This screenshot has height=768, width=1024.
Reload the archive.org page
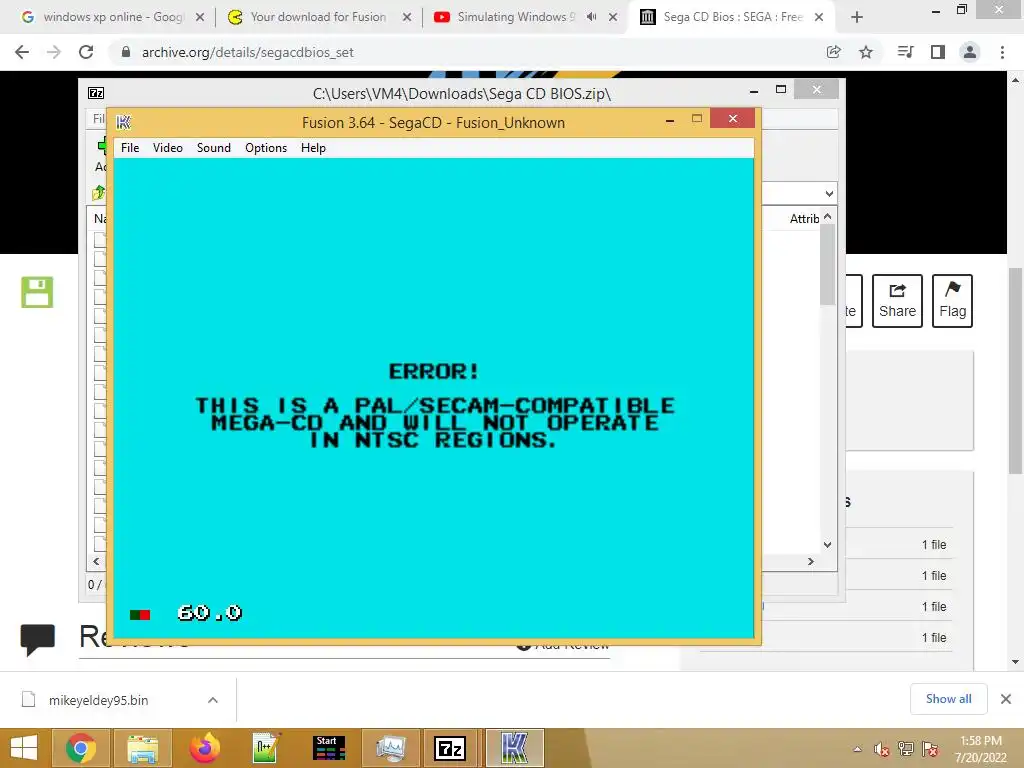coord(86,52)
